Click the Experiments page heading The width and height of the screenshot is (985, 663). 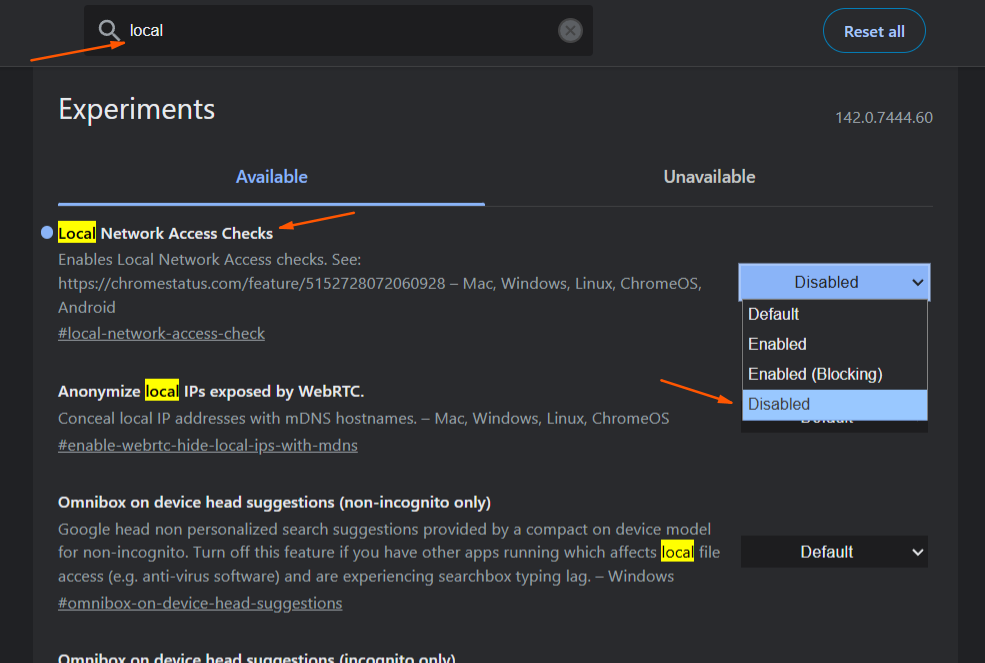[x=137, y=109]
